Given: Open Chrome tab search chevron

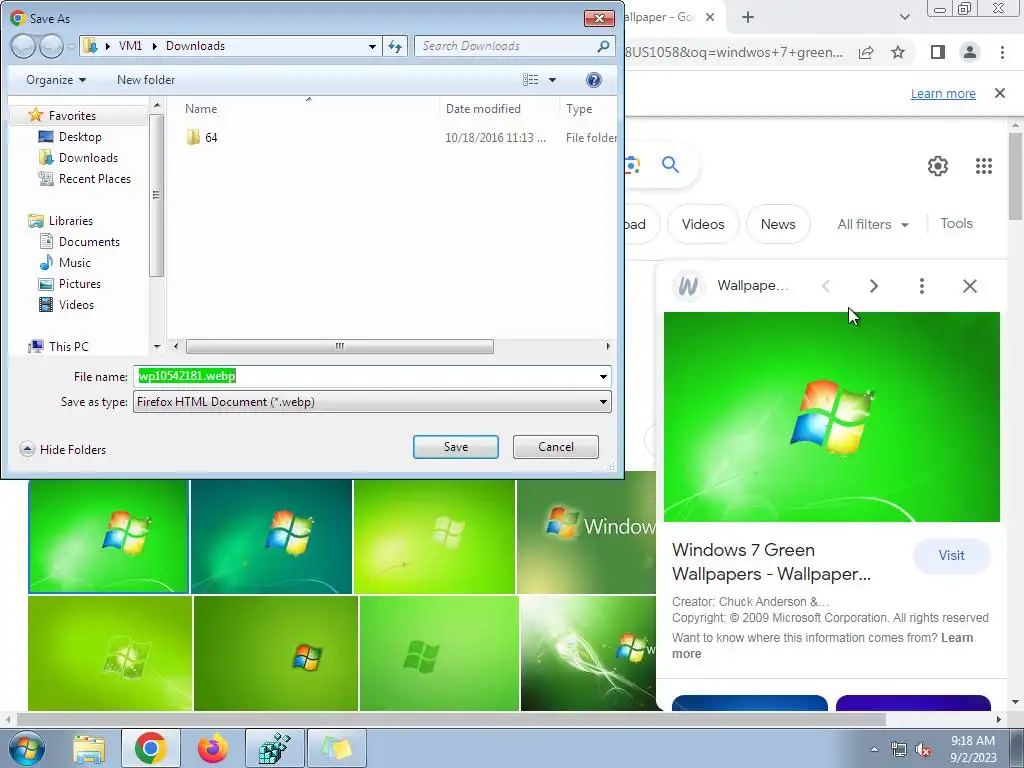Looking at the screenshot, I should [x=904, y=18].
